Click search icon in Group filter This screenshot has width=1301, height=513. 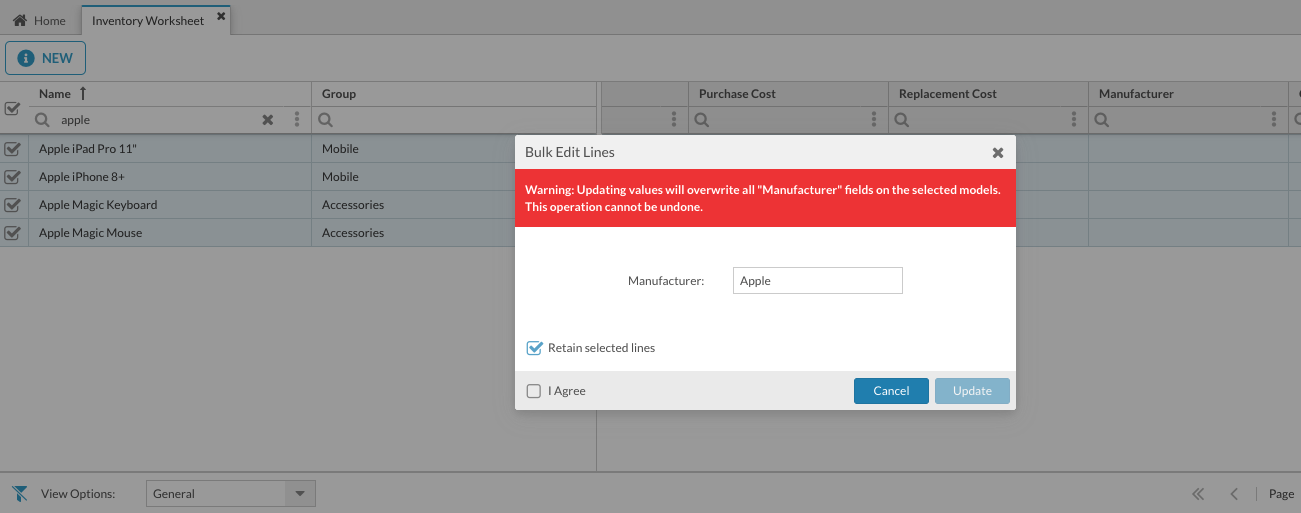point(326,120)
